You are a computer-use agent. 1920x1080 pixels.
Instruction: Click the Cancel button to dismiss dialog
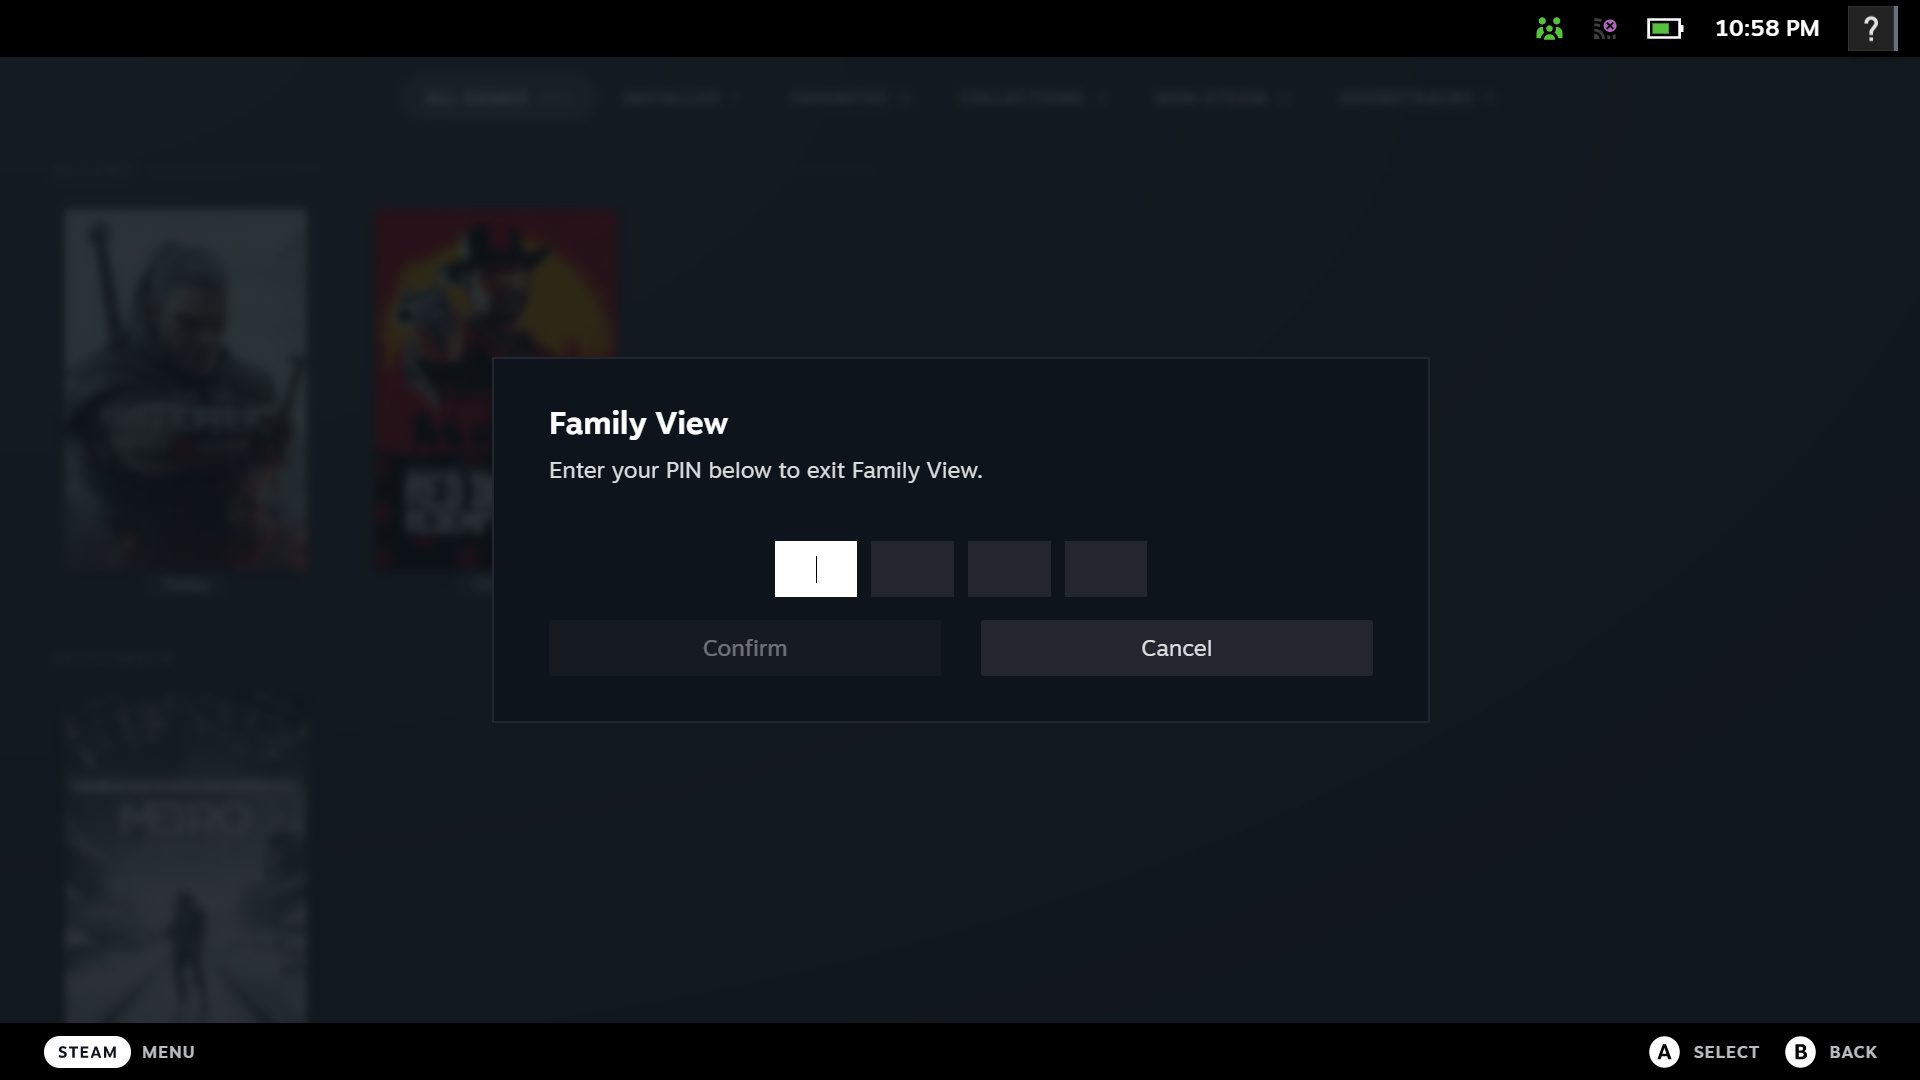pos(1175,647)
